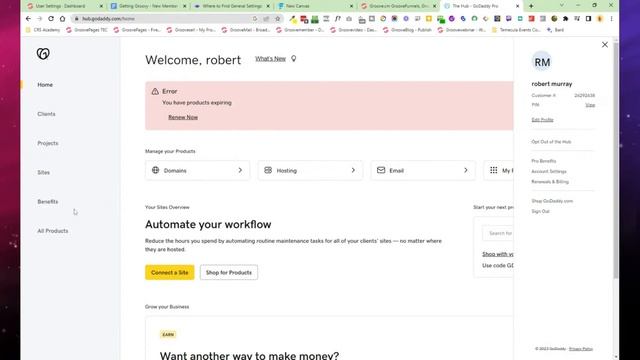Reload the page with refresh icon
The height and width of the screenshot is (360, 640).
coord(51,19)
